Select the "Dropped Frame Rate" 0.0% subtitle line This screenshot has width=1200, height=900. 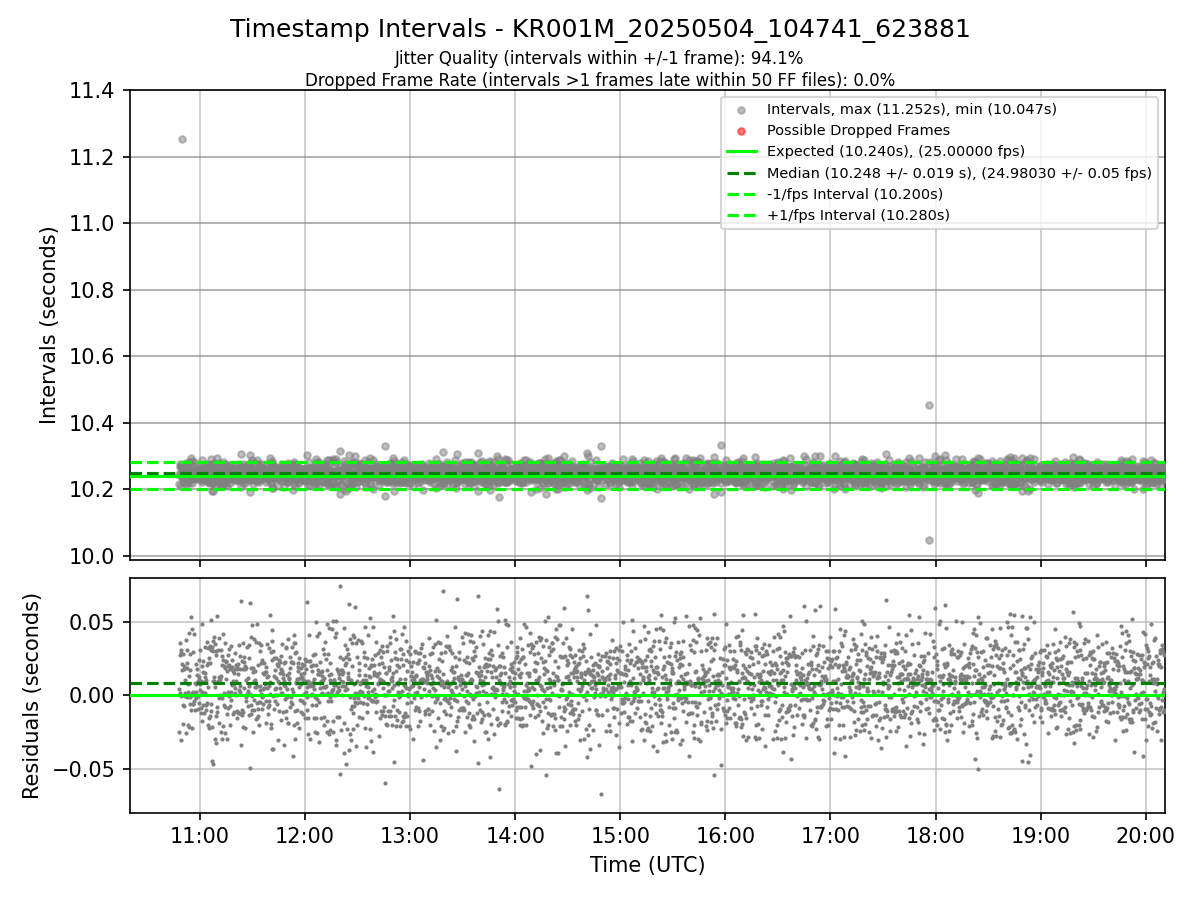pyautogui.click(x=600, y=80)
